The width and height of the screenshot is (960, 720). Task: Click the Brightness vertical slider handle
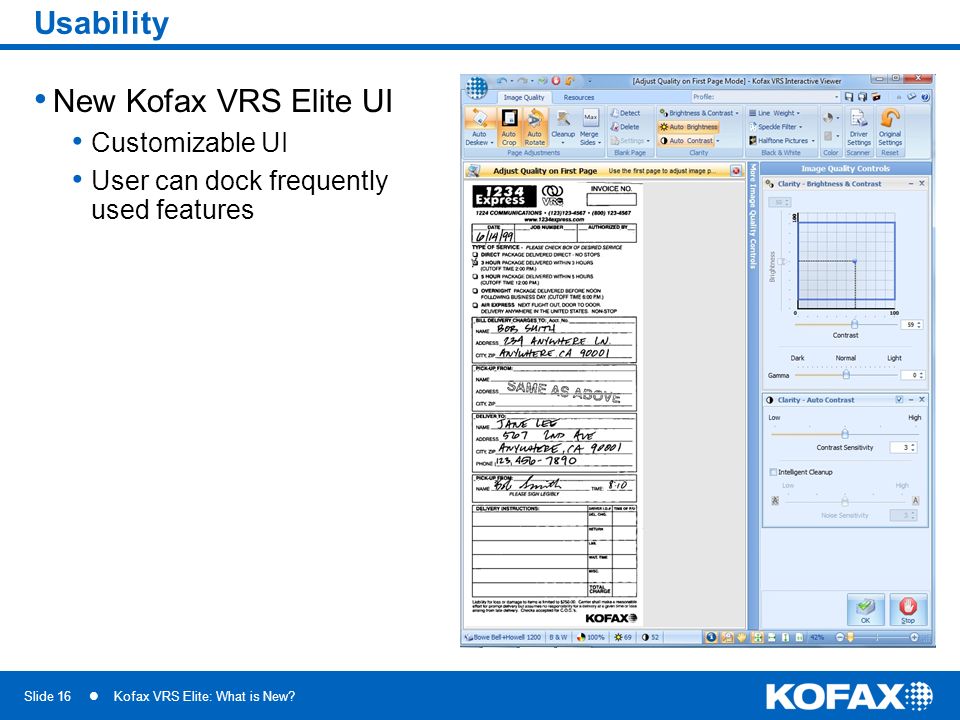tap(782, 261)
